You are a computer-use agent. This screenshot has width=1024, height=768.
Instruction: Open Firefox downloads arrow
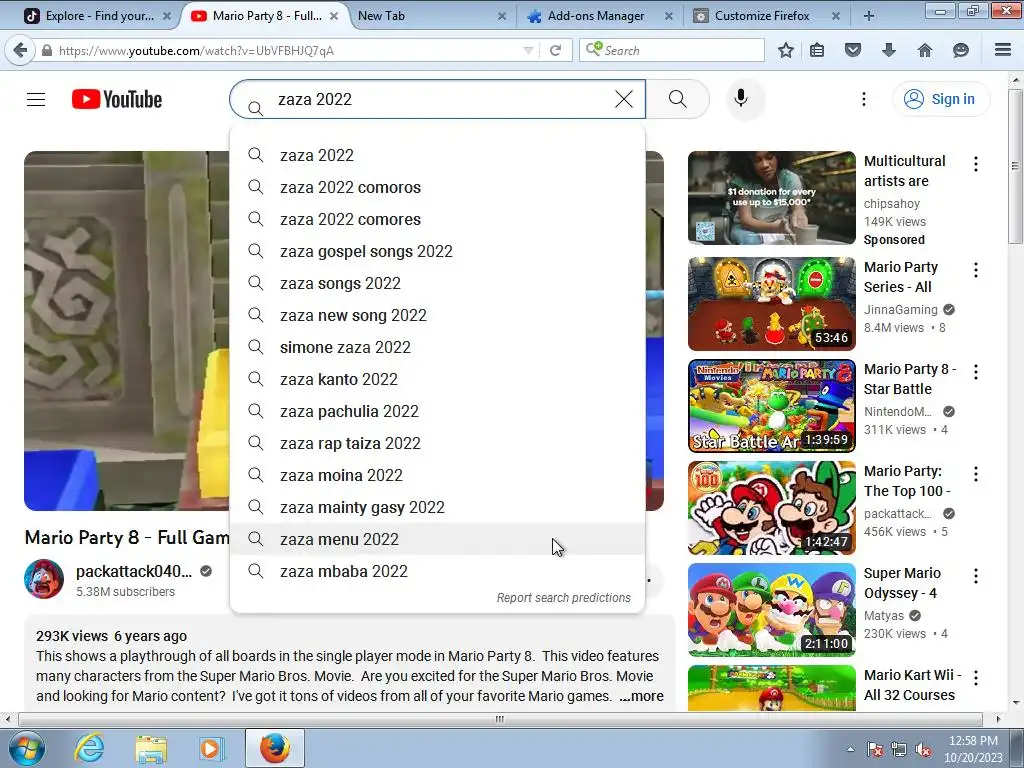[x=889, y=50]
